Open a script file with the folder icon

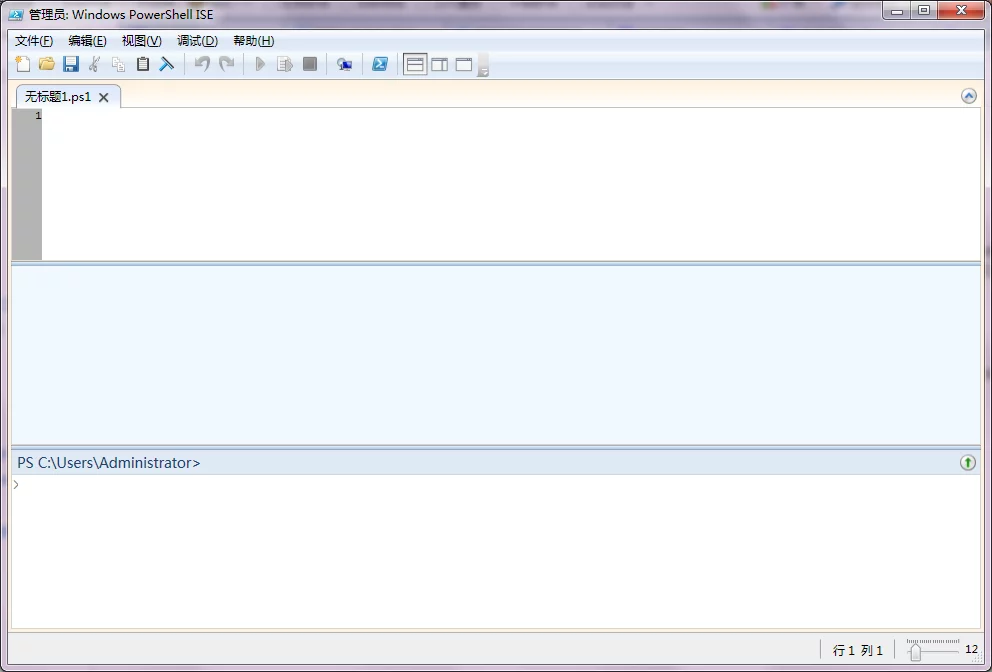[47, 64]
